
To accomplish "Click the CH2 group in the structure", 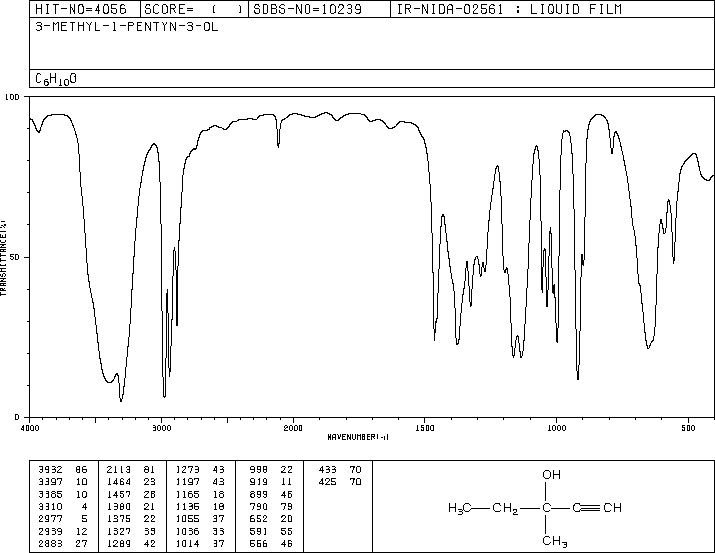I will 505,508.
